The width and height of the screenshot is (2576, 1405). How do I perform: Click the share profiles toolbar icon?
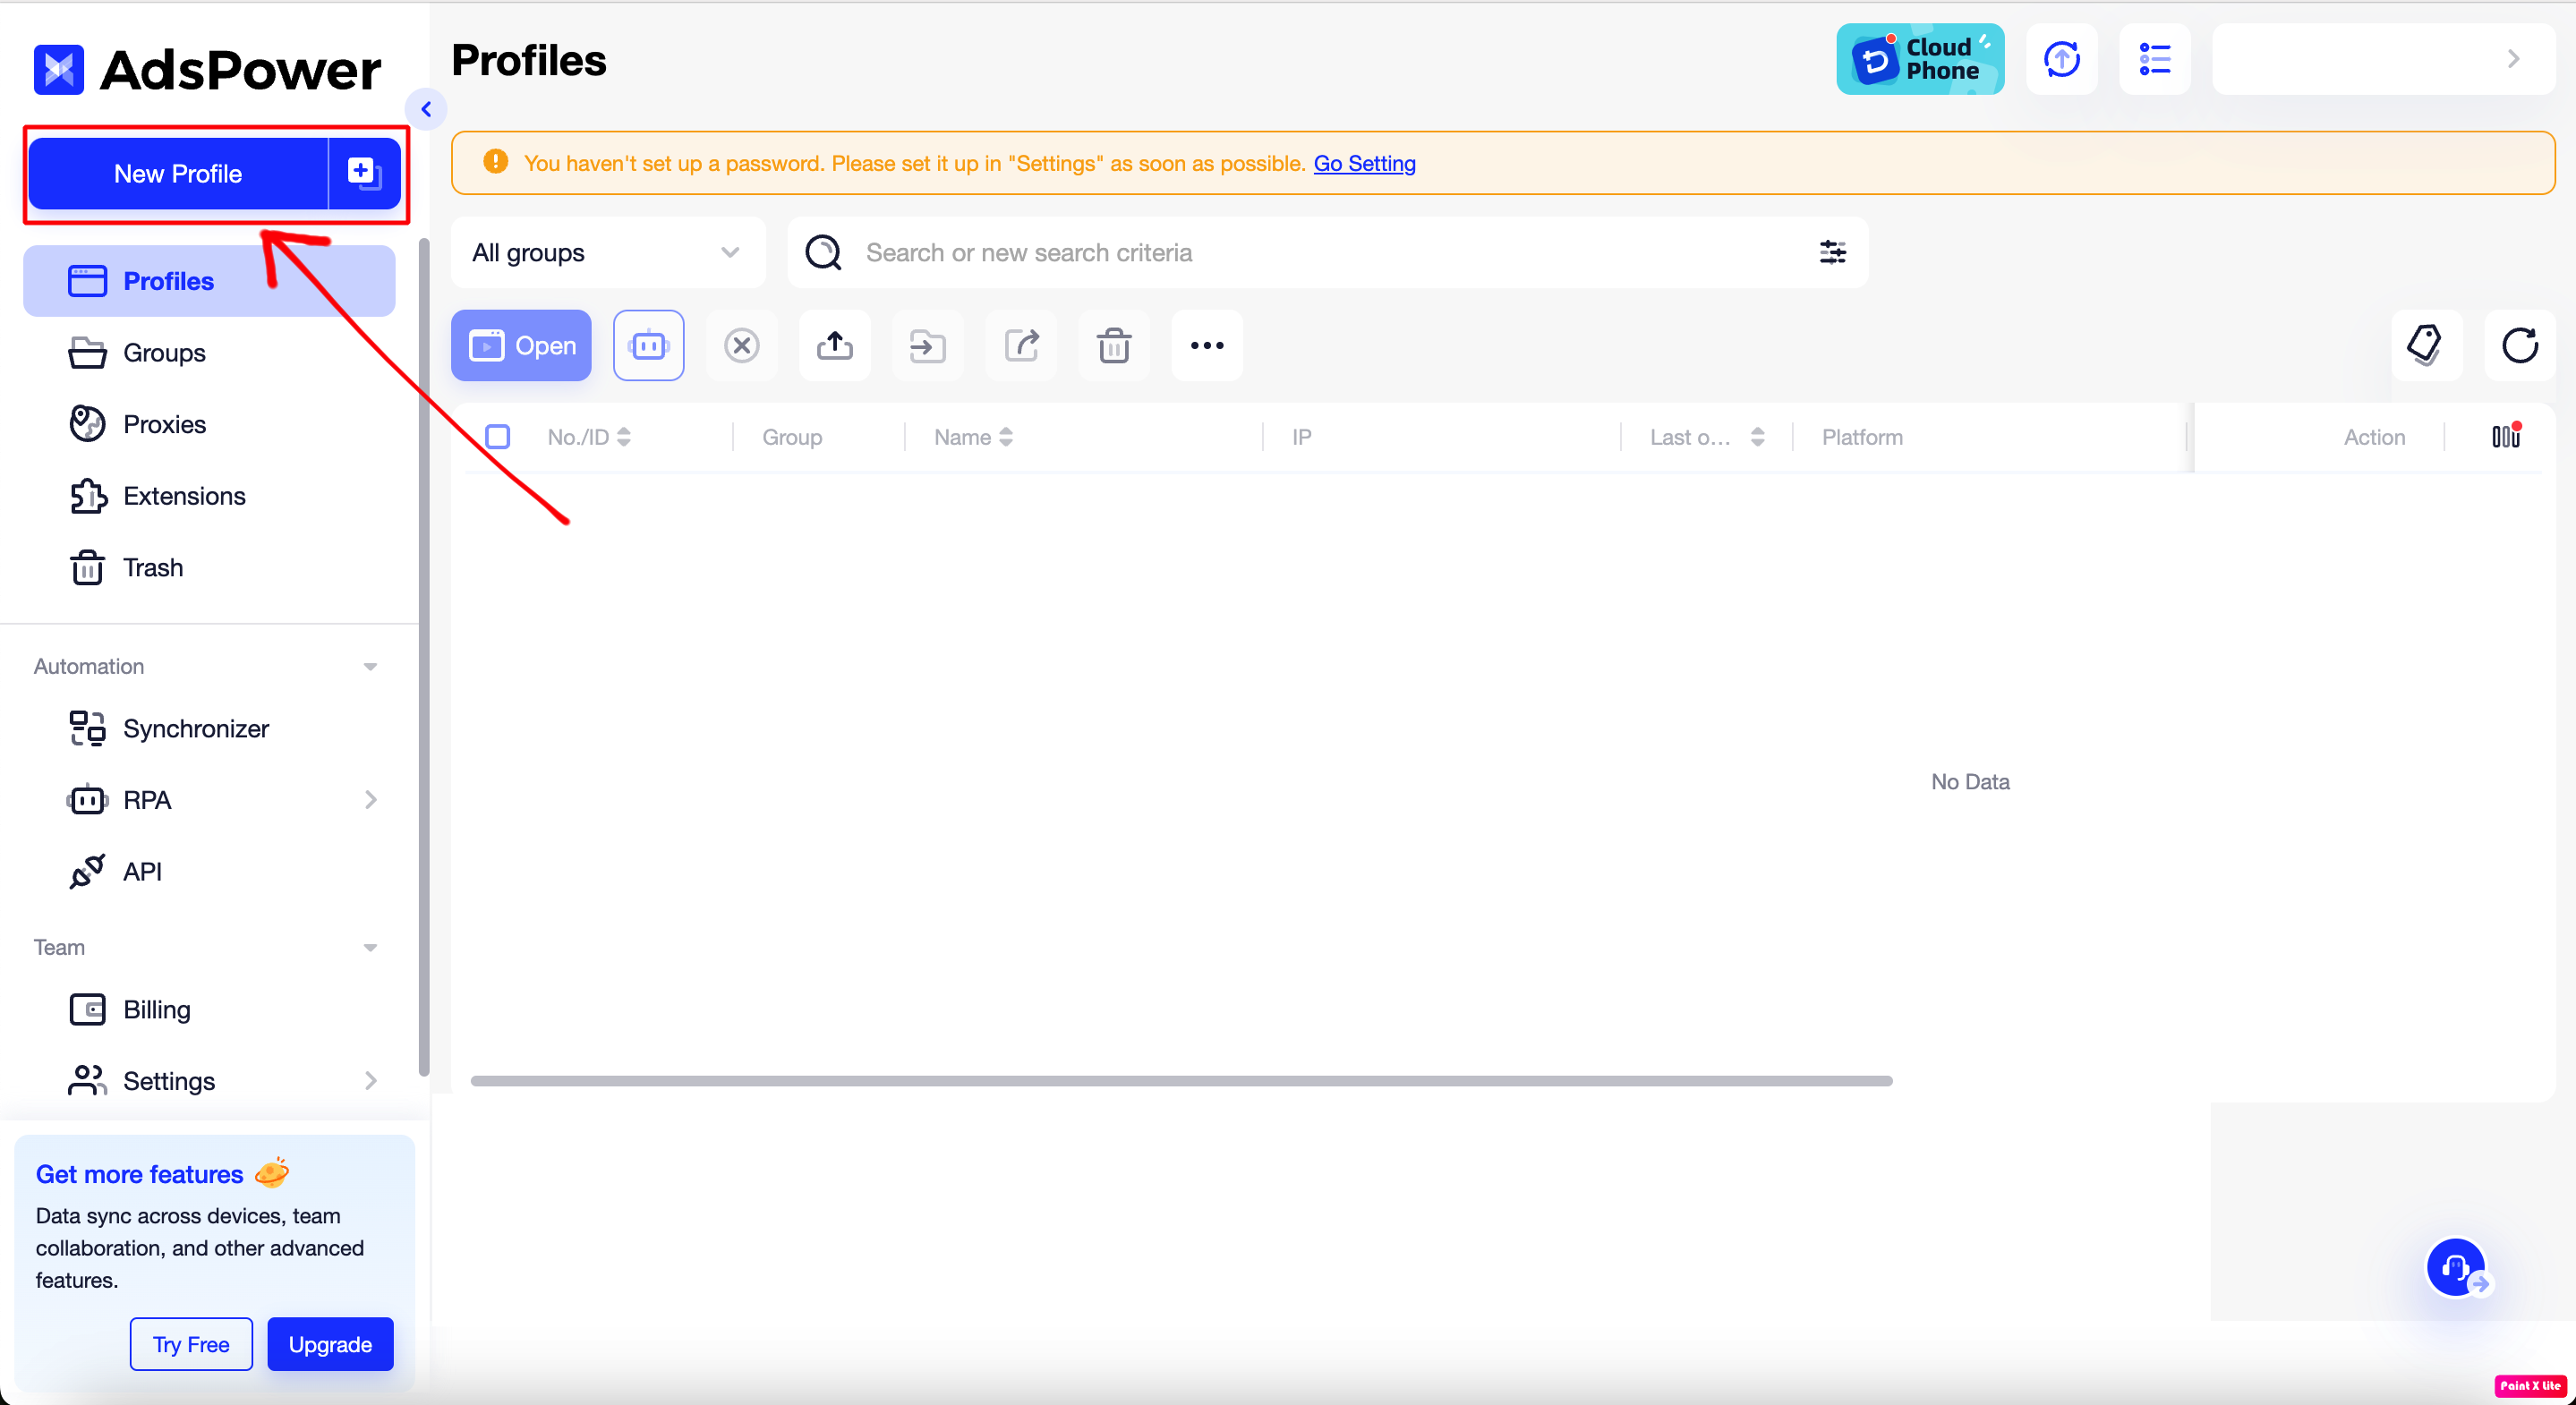pyautogui.click(x=1021, y=346)
